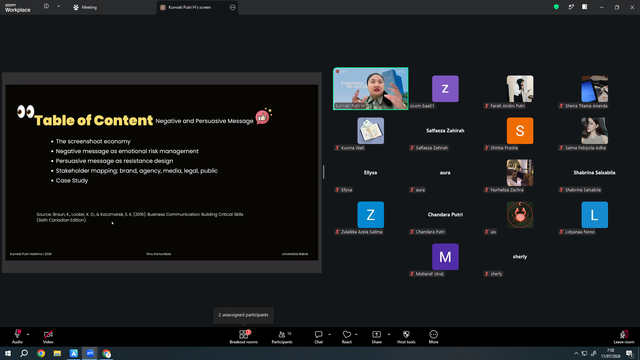This screenshot has height=360, width=640.
Task: Expand the React options caret
Action: [x=356, y=334]
